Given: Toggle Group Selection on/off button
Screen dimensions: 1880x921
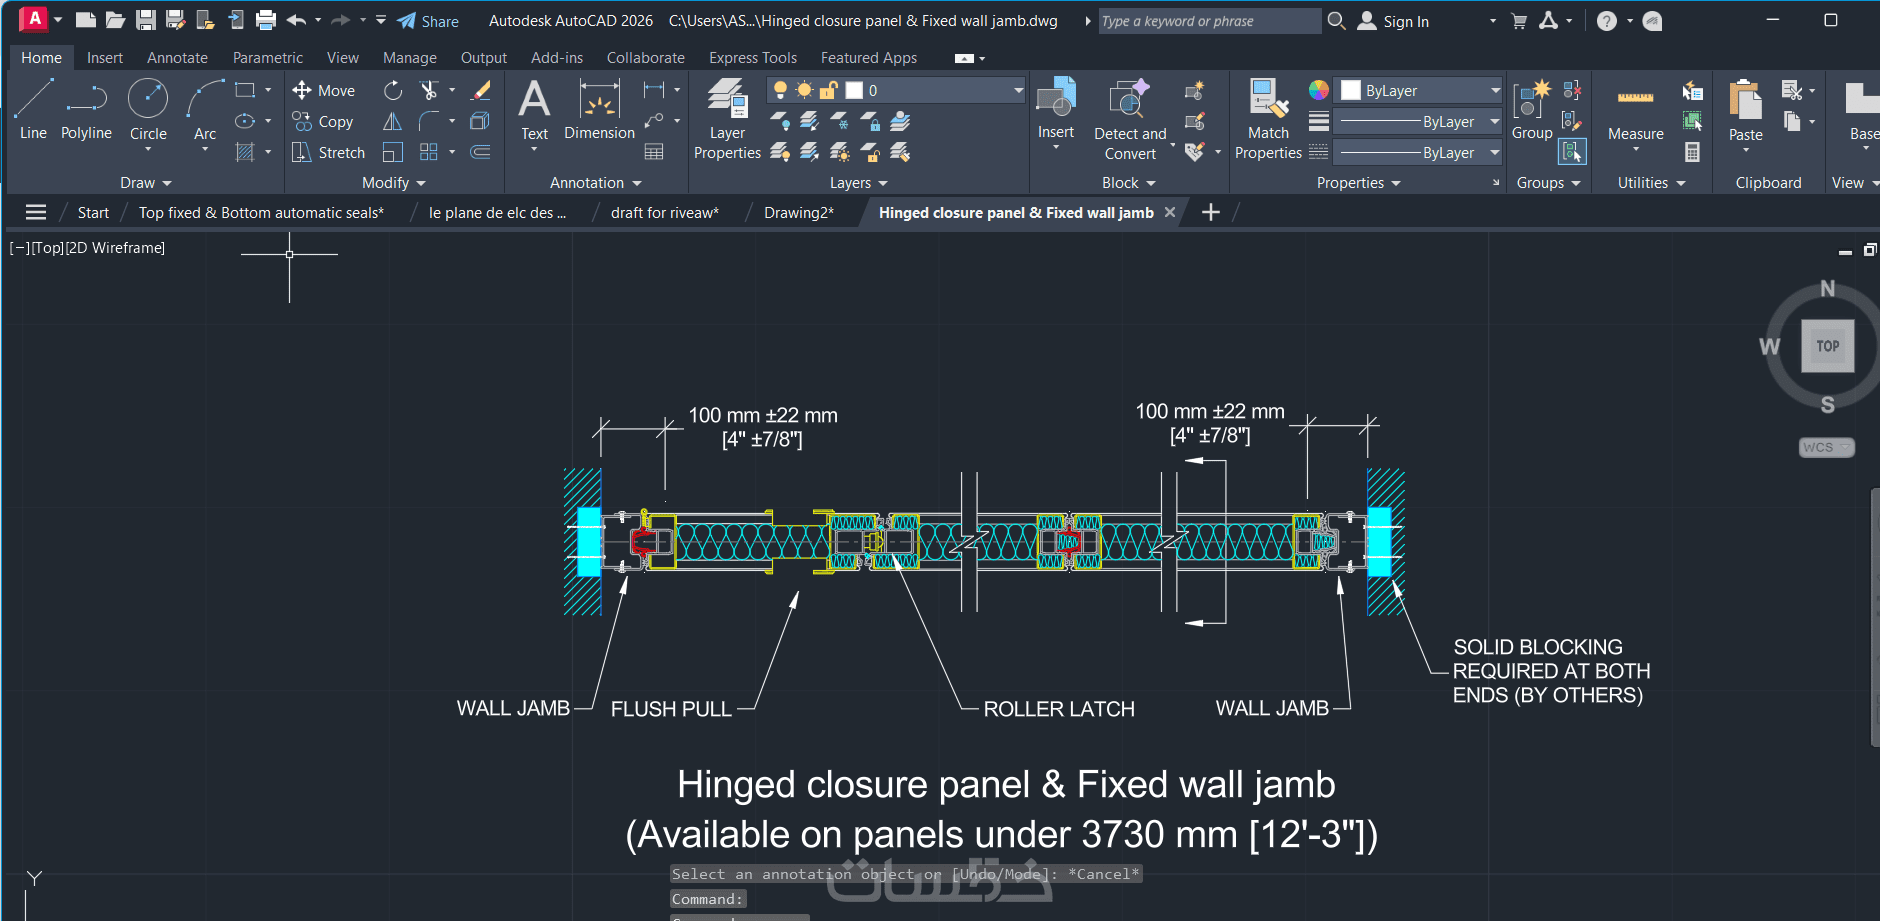Looking at the screenshot, I should click(x=1572, y=152).
